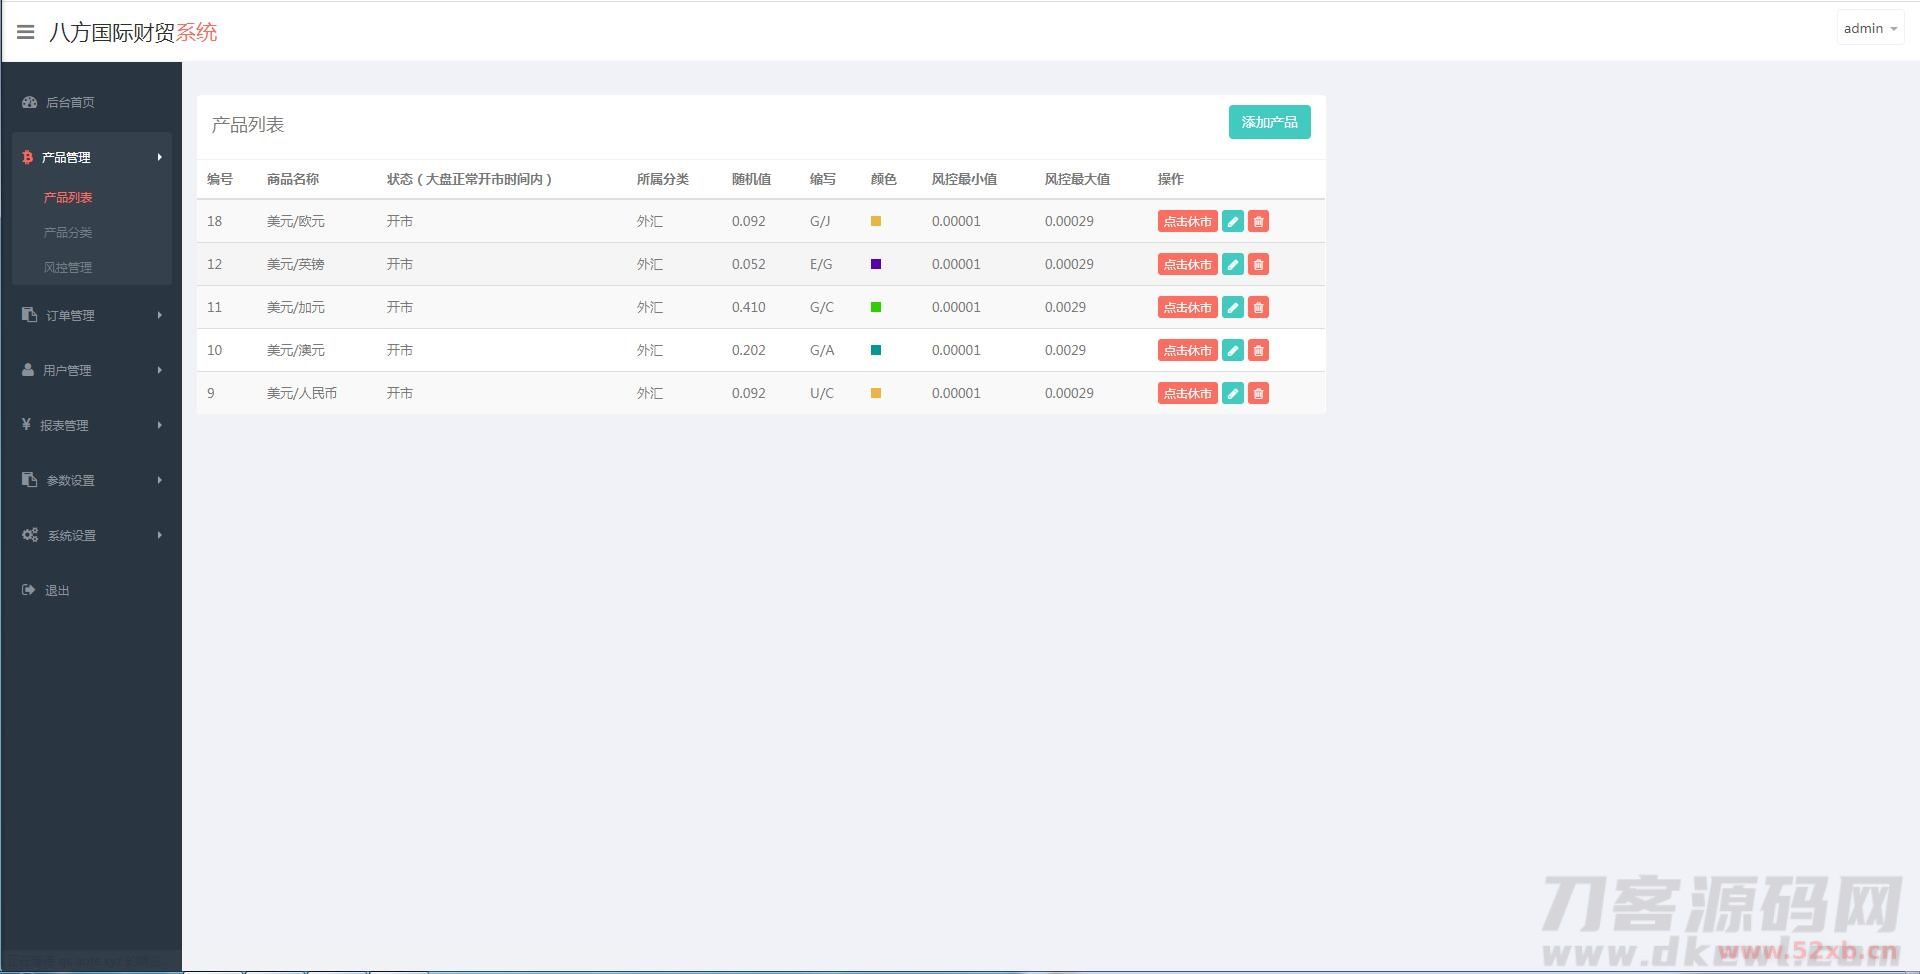Image resolution: width=1920 pixels, height=974 pixels.
Task: Edit the 美元/人民币 product with pencil icon
Action: click(1233, 394)
